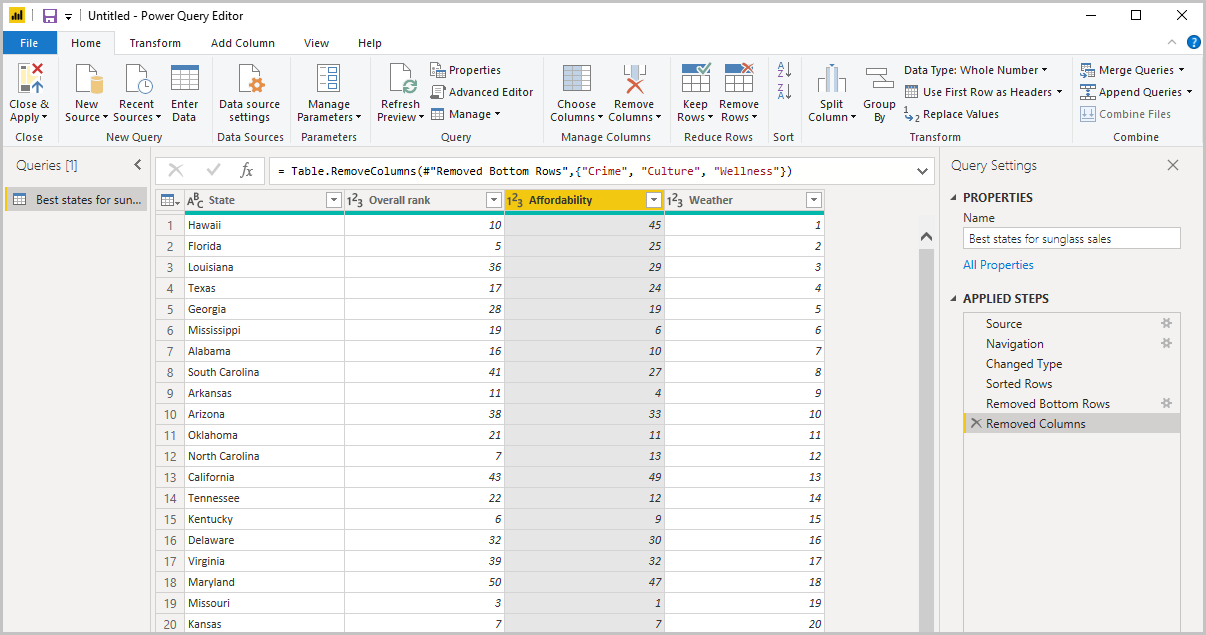Click into the formula bar text
The width and height of the screenshot is (1206, 635).
[x=591, y=171]
